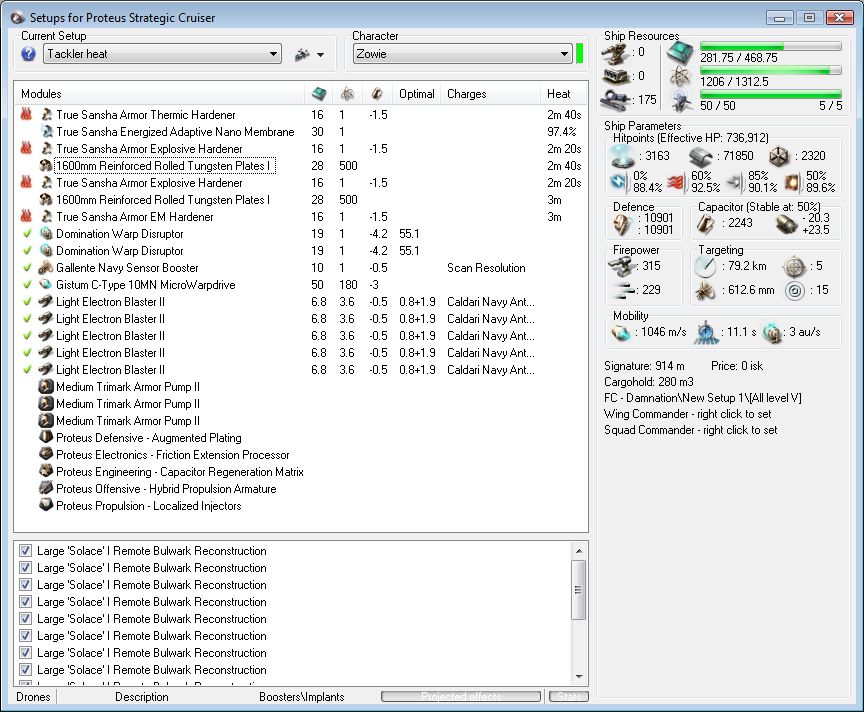Toggle active state of Gistum C-Type 10MN MicroWarpdrive

(27, 285)
